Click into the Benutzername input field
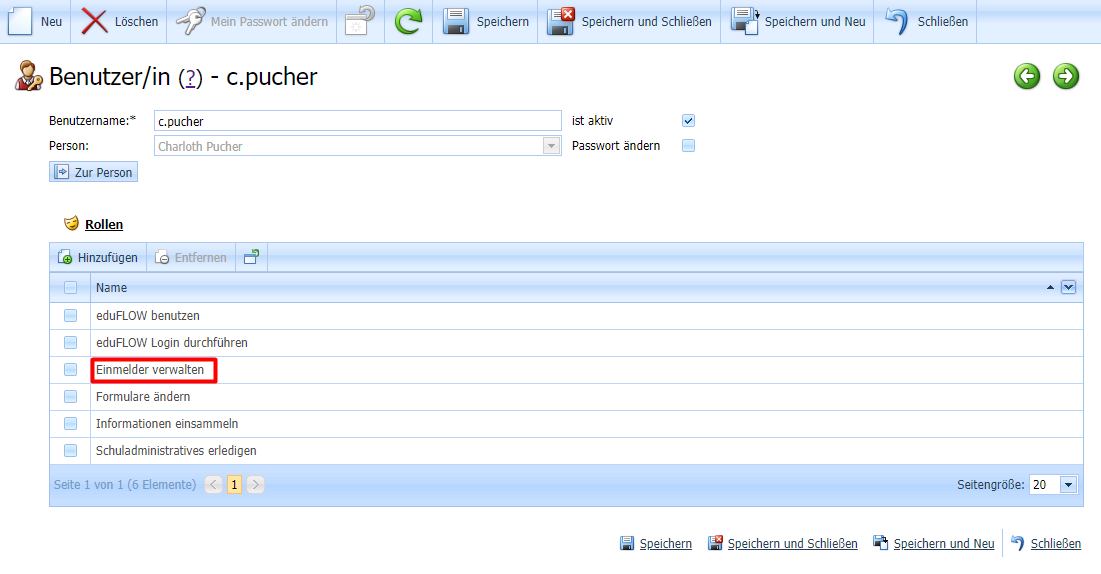The image size is (1101, 574). pyautogui.click(x=357, y=121)
